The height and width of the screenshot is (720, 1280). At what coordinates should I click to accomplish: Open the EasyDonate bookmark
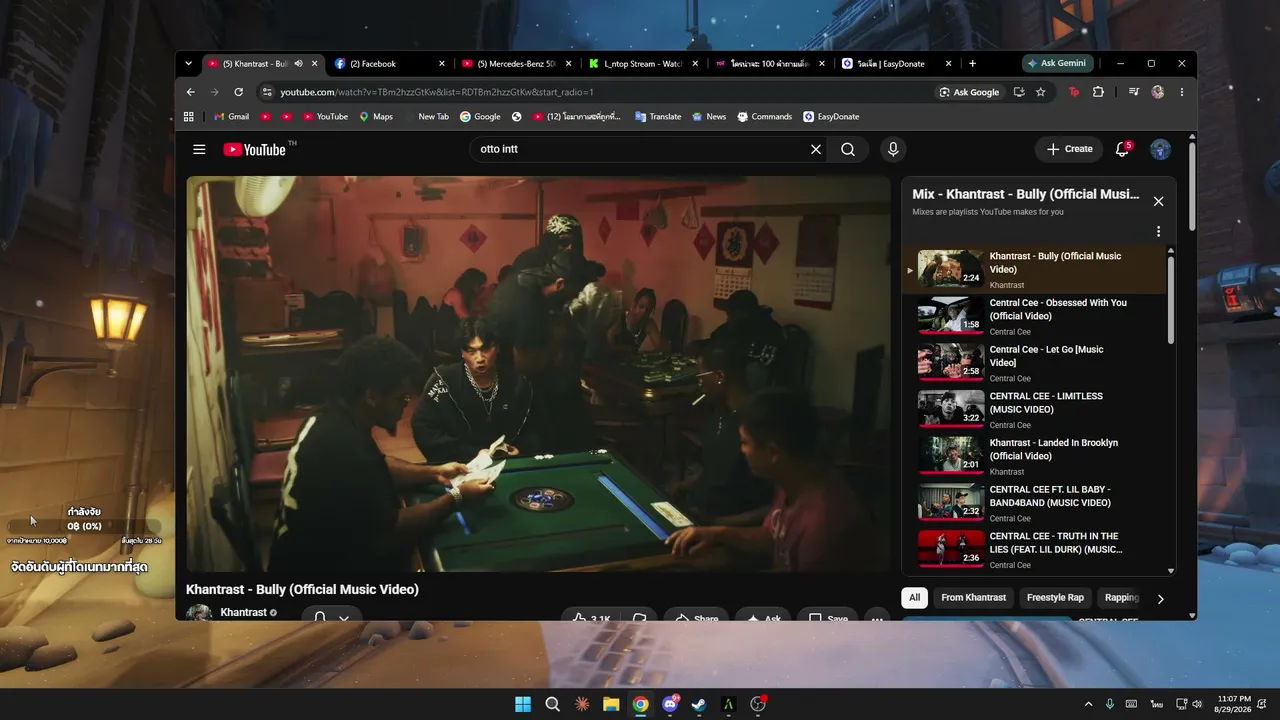[831, 116]
